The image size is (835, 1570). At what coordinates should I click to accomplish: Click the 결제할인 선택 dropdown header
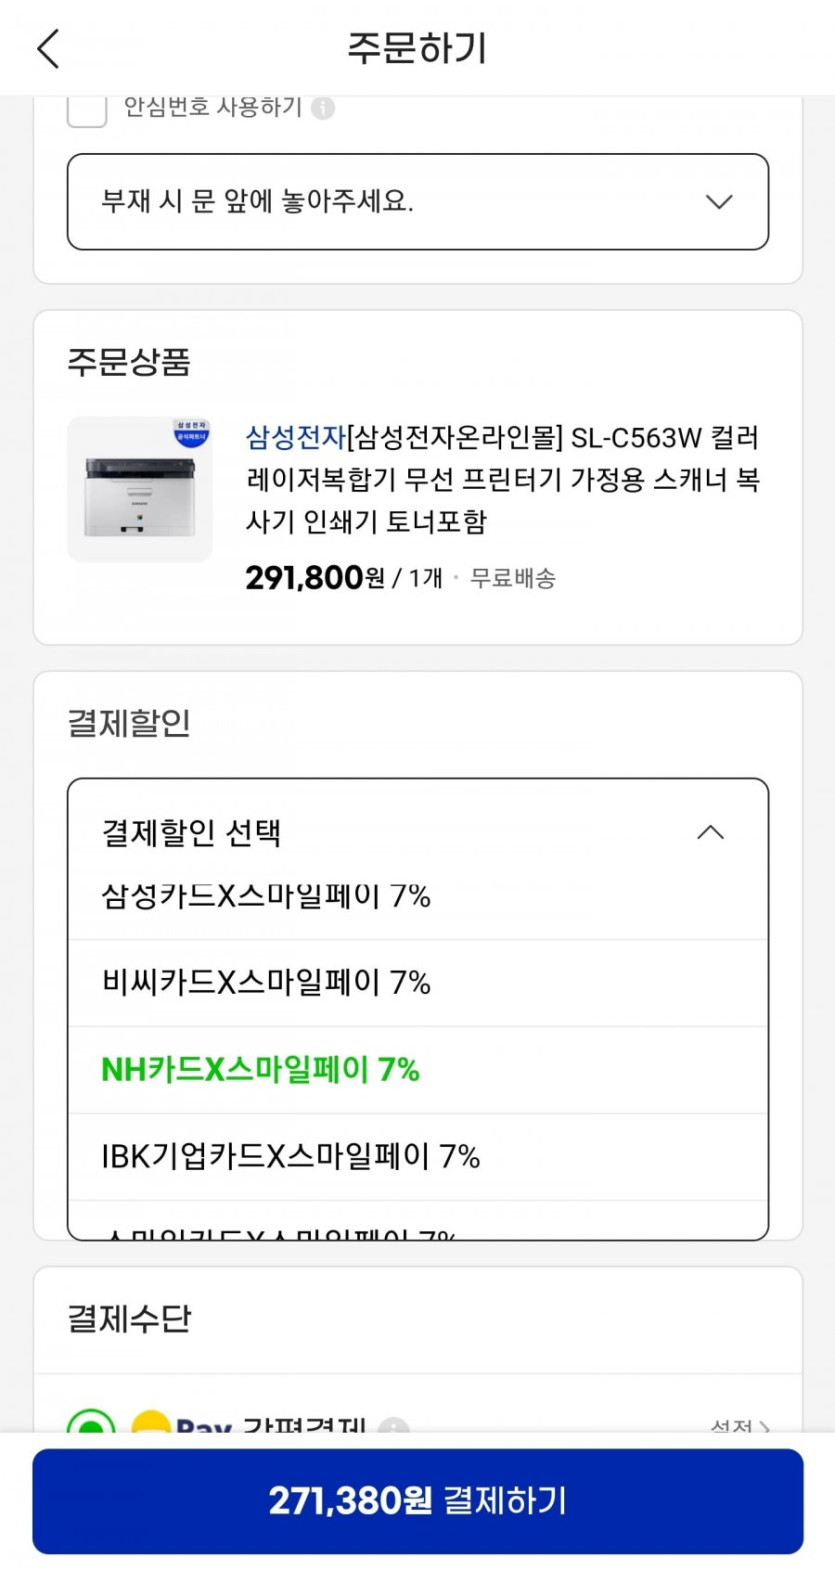(x=400, y=832)
